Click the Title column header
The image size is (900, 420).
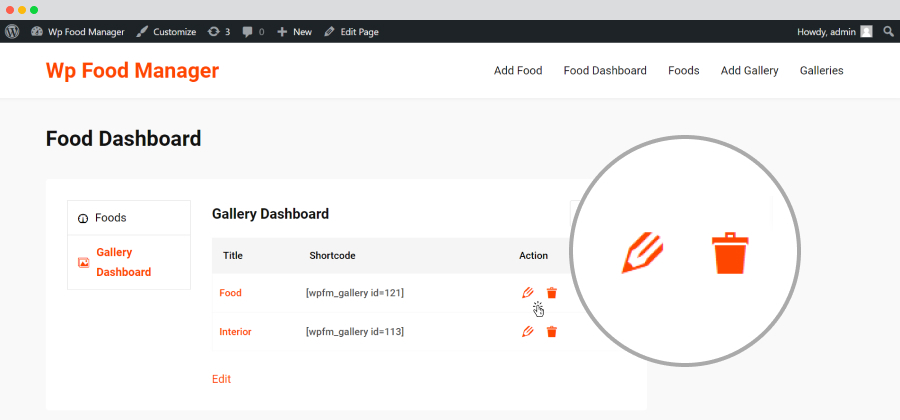click(x=232, y=255)
